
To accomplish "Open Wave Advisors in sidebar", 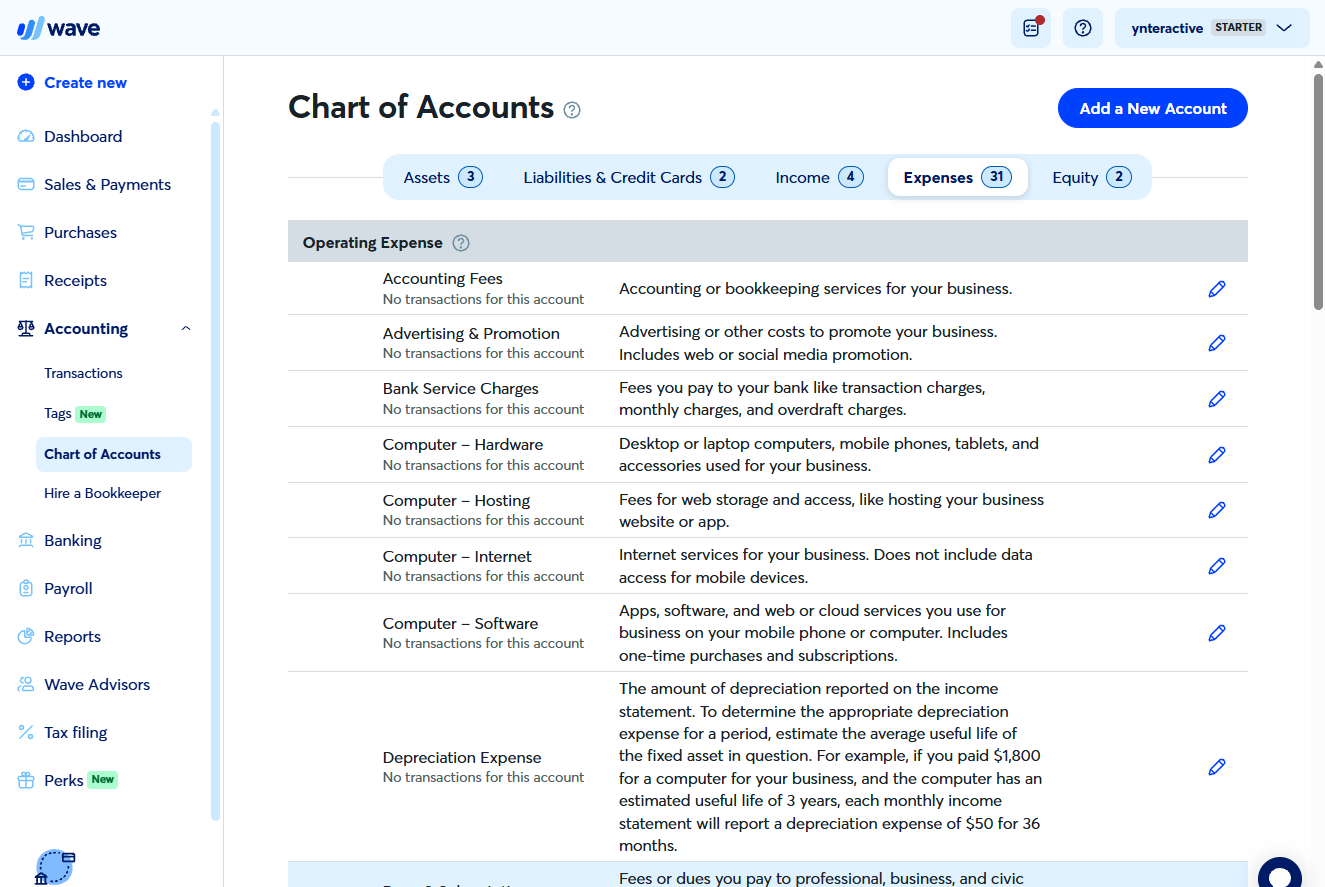I will point(97,685).
